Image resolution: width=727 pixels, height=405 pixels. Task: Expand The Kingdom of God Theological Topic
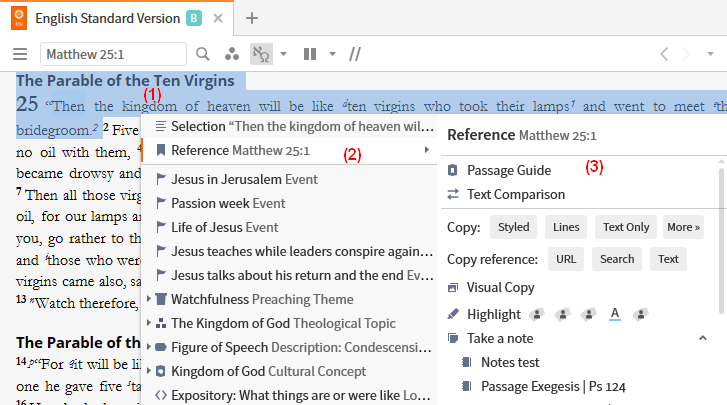click(148, 323)
